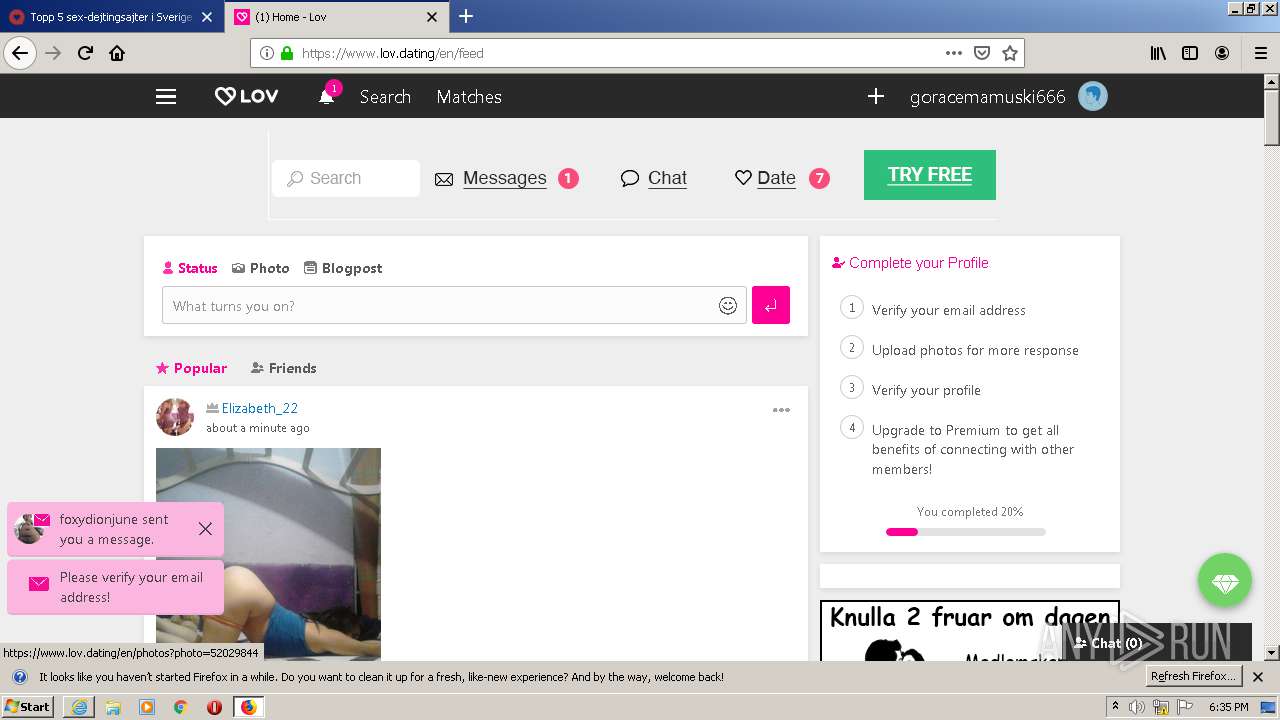Open the page actions three-dot menu
This screenshot has height=720, width=1280.
click(x=953, y=53)
